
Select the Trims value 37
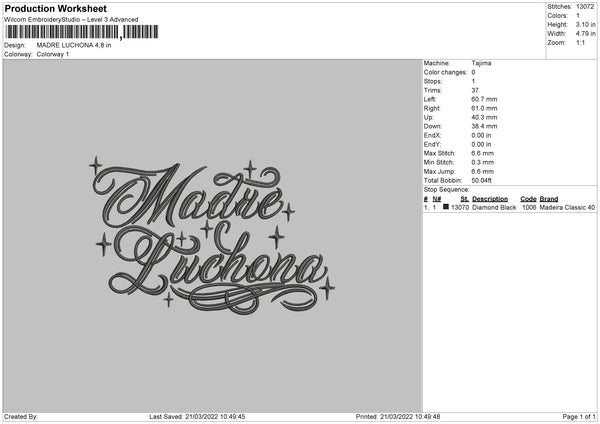click(x=475, y=90)
